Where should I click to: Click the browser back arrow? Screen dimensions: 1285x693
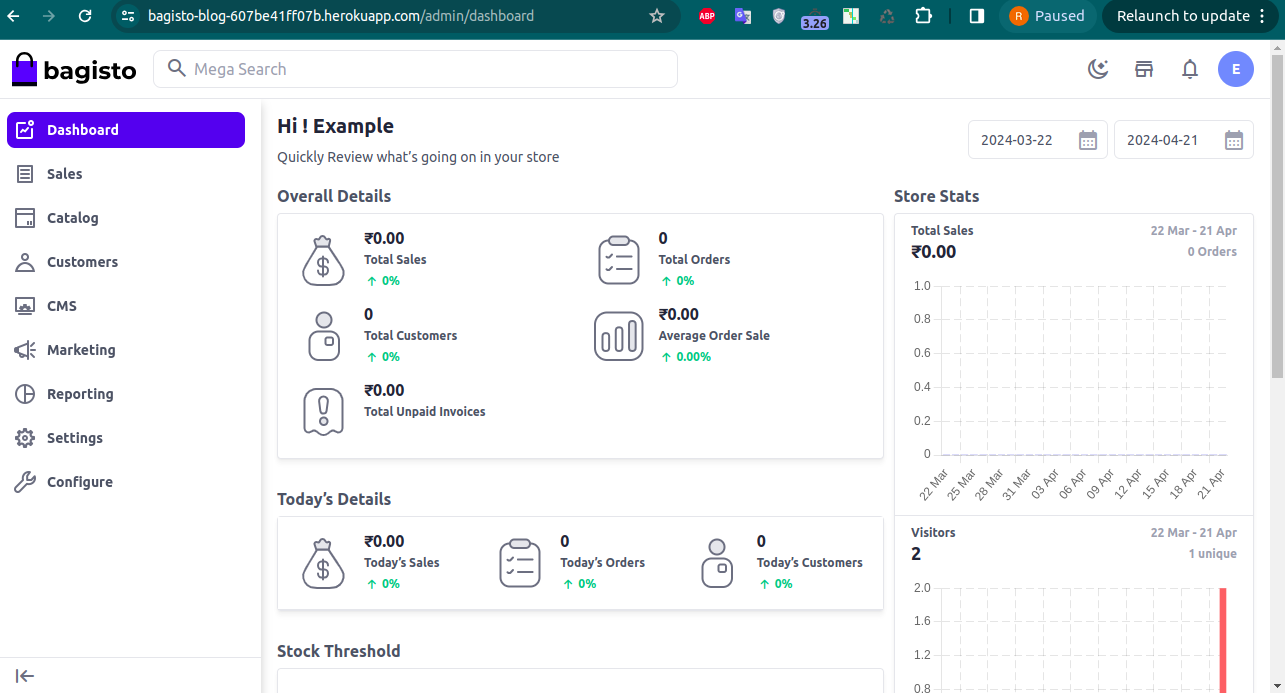(x=14, y=16)
